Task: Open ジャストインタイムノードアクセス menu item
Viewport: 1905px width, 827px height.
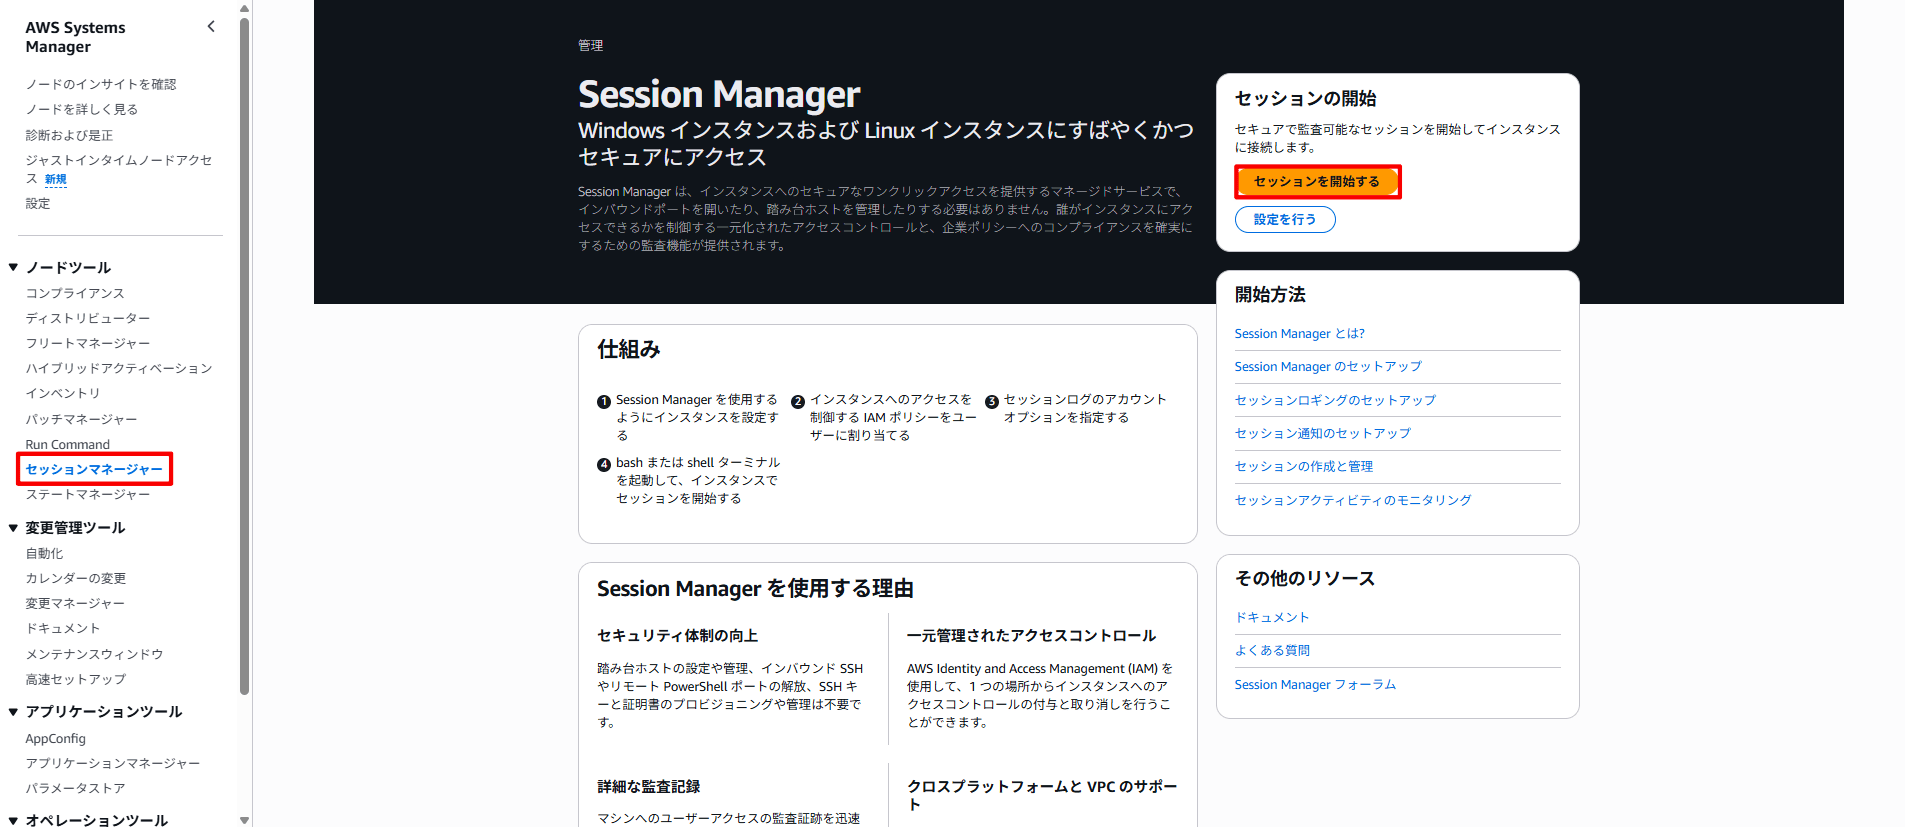Action: 118,169
